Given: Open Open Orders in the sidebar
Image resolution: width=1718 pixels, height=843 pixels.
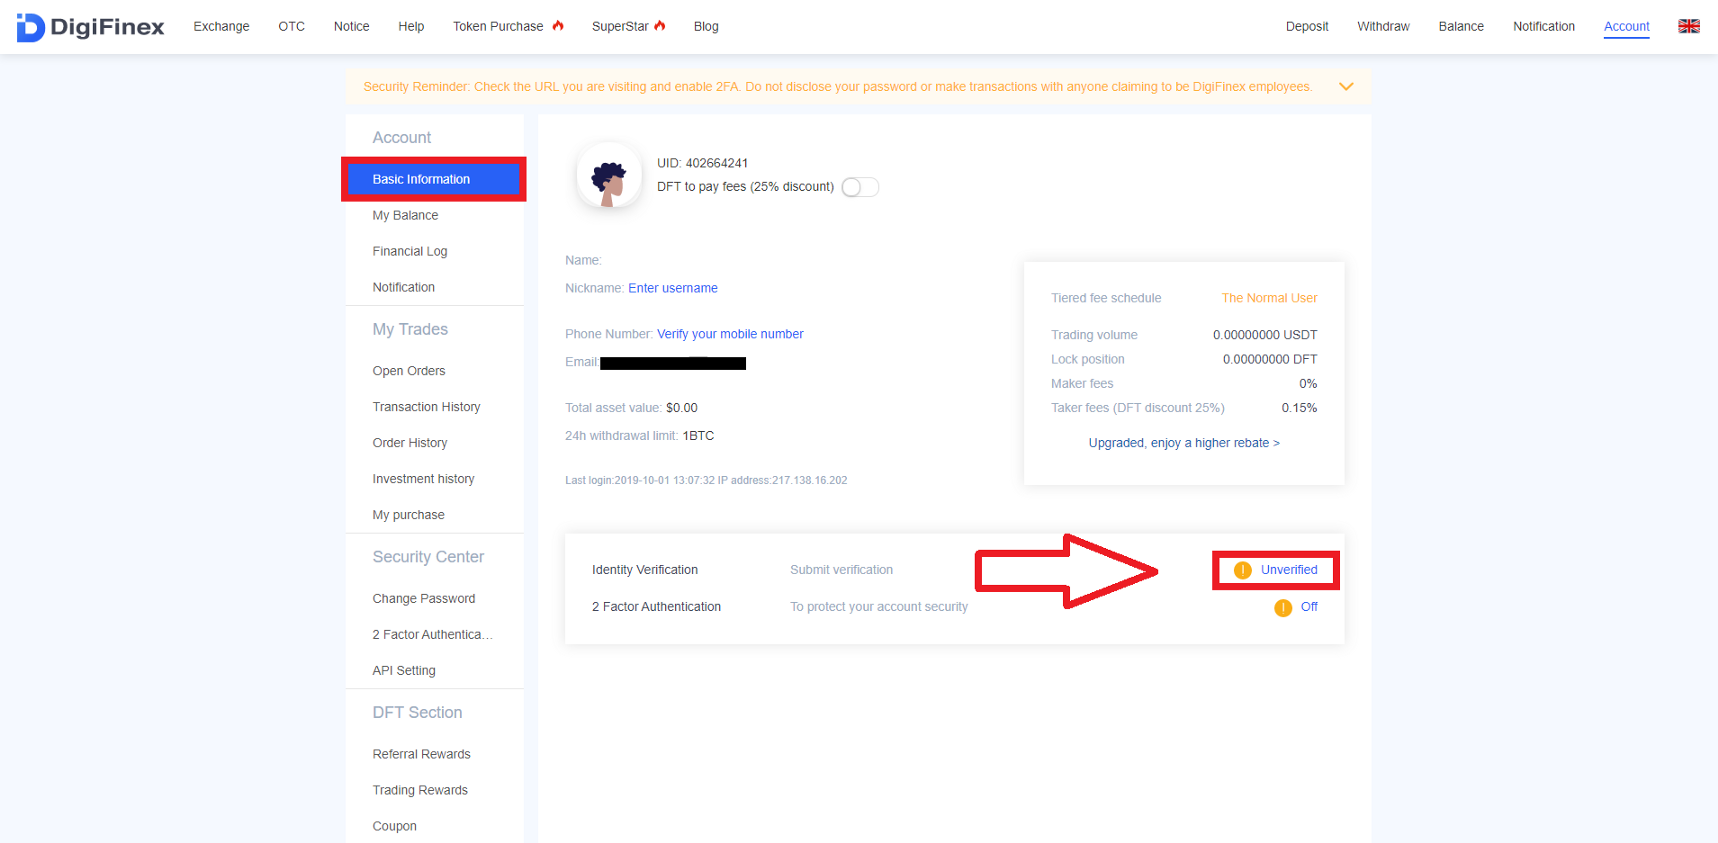Looking at the screenshot, I should [x=409, y=371].
